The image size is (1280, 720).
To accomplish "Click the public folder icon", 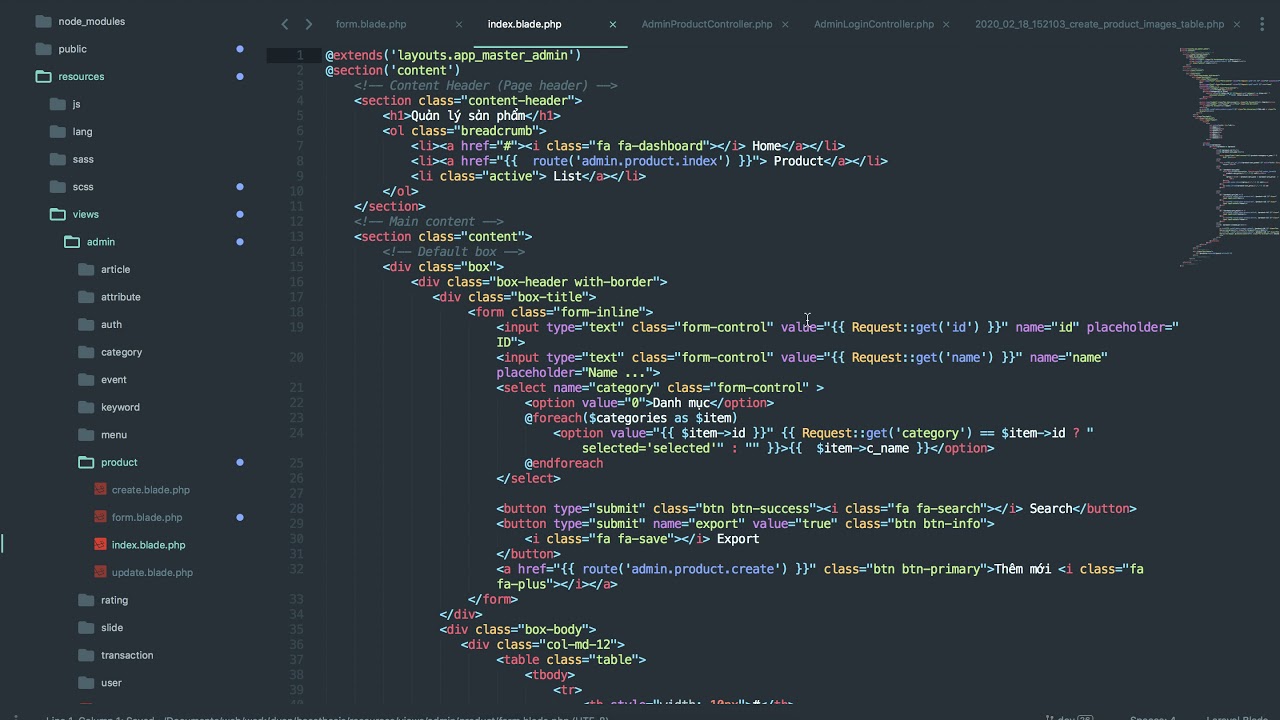I will coord(43,49).
